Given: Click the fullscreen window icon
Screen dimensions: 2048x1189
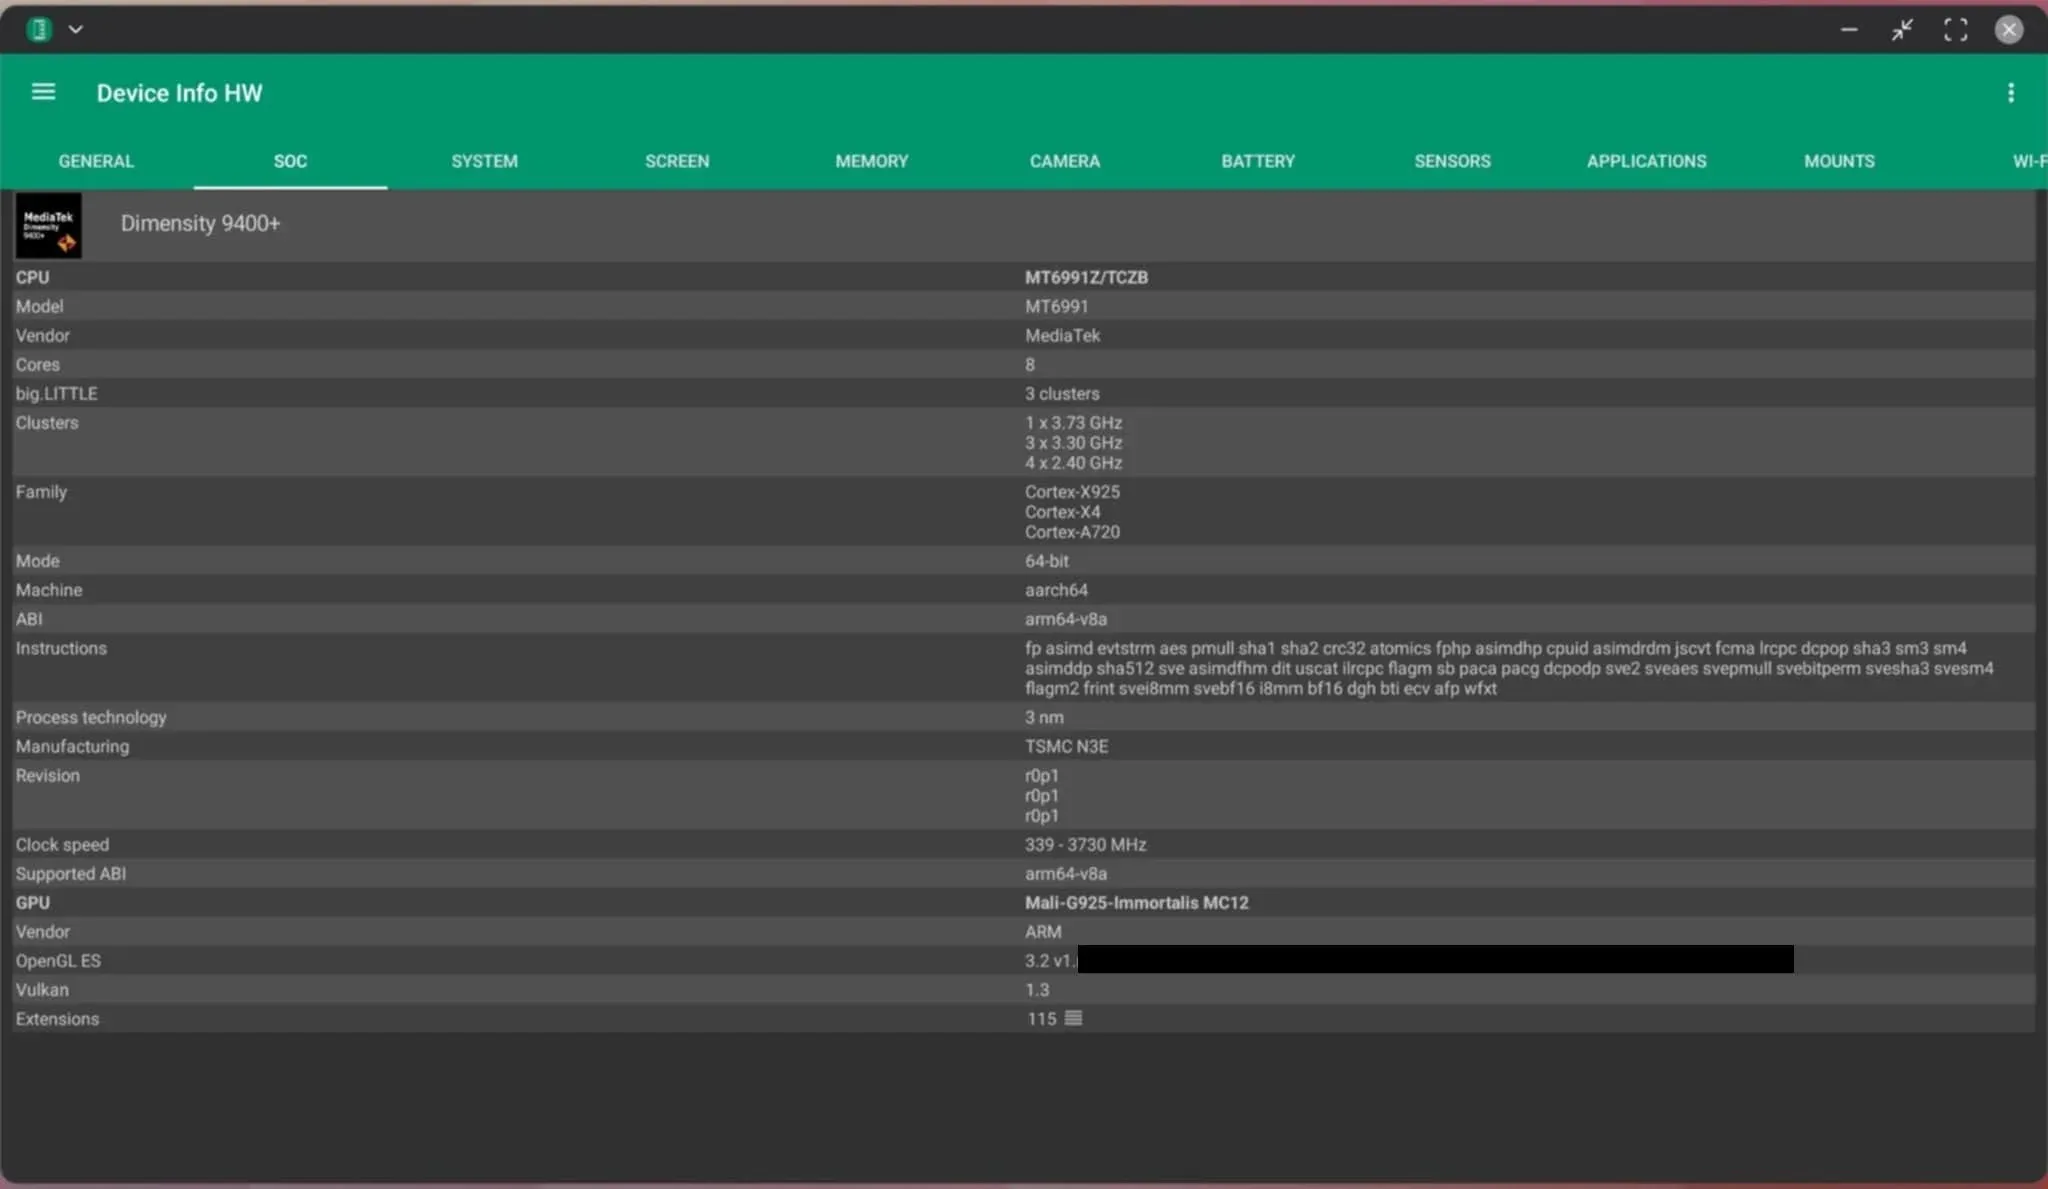Looking at the screenshot, I should 1955,30.
